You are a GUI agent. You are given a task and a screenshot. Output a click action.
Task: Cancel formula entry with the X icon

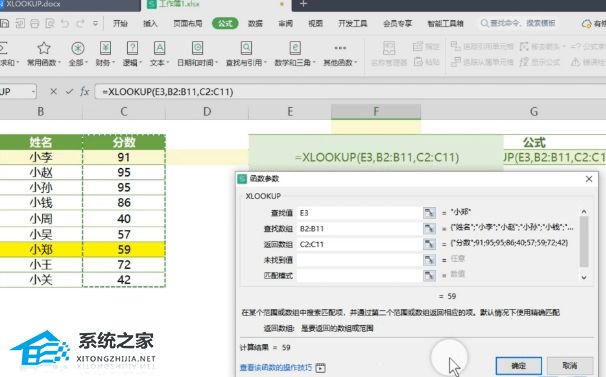click(x=54, y=92)
